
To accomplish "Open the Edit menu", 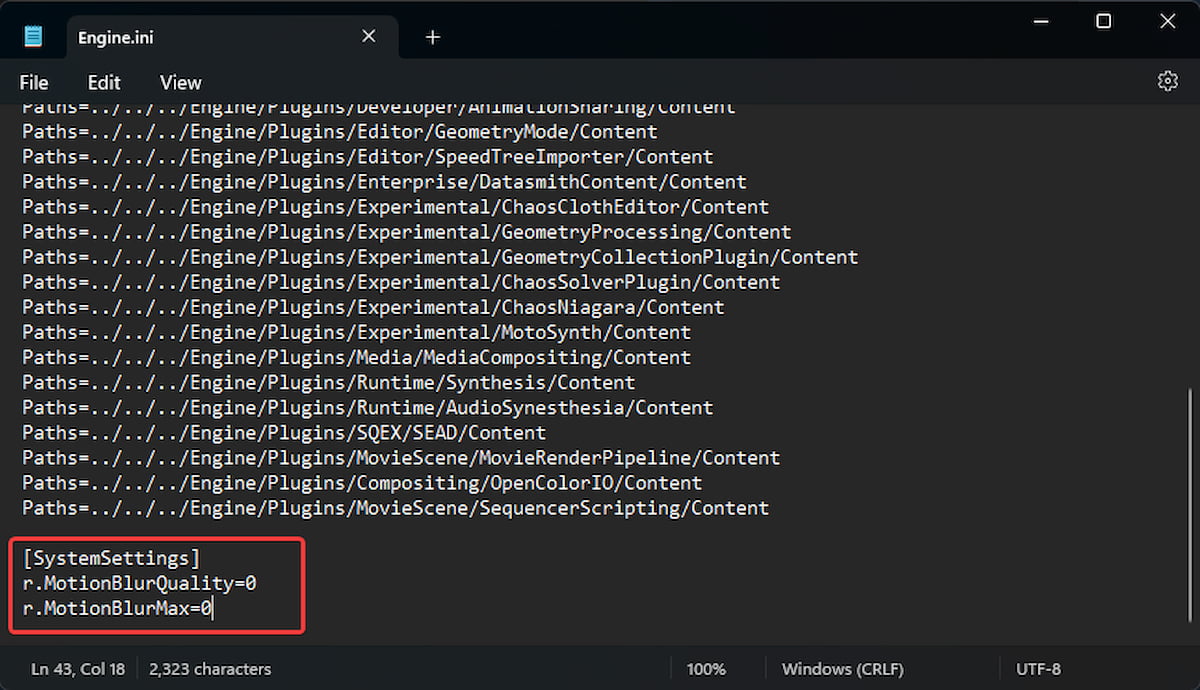I will [x=104, y=83].
